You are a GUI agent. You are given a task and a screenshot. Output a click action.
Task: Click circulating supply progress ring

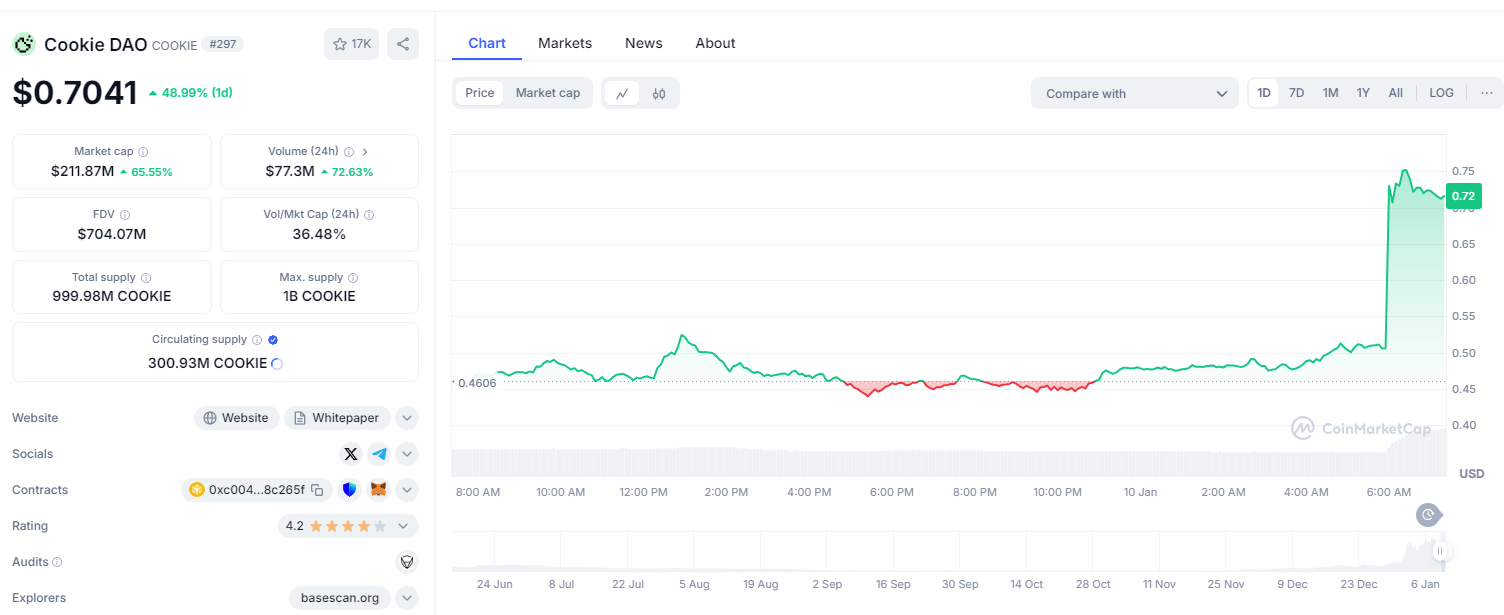[277, 364]
